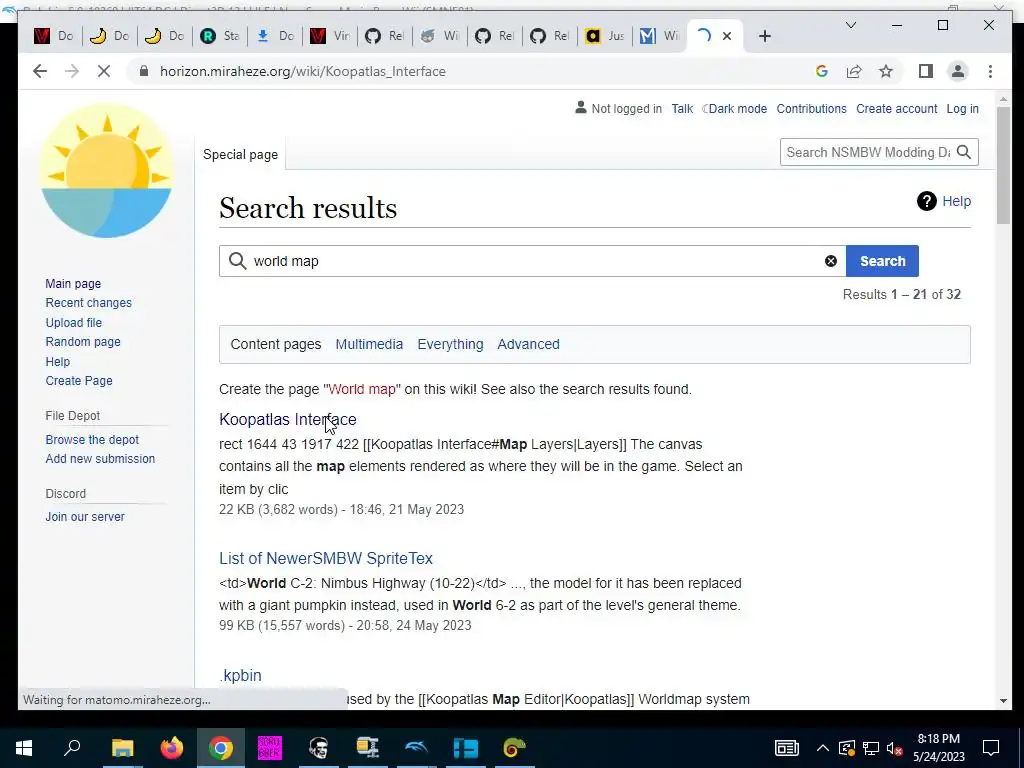The height and width of the screenshot is (768, 1024).
Task: Open Recent changes in sidebar
Action: 88,302
